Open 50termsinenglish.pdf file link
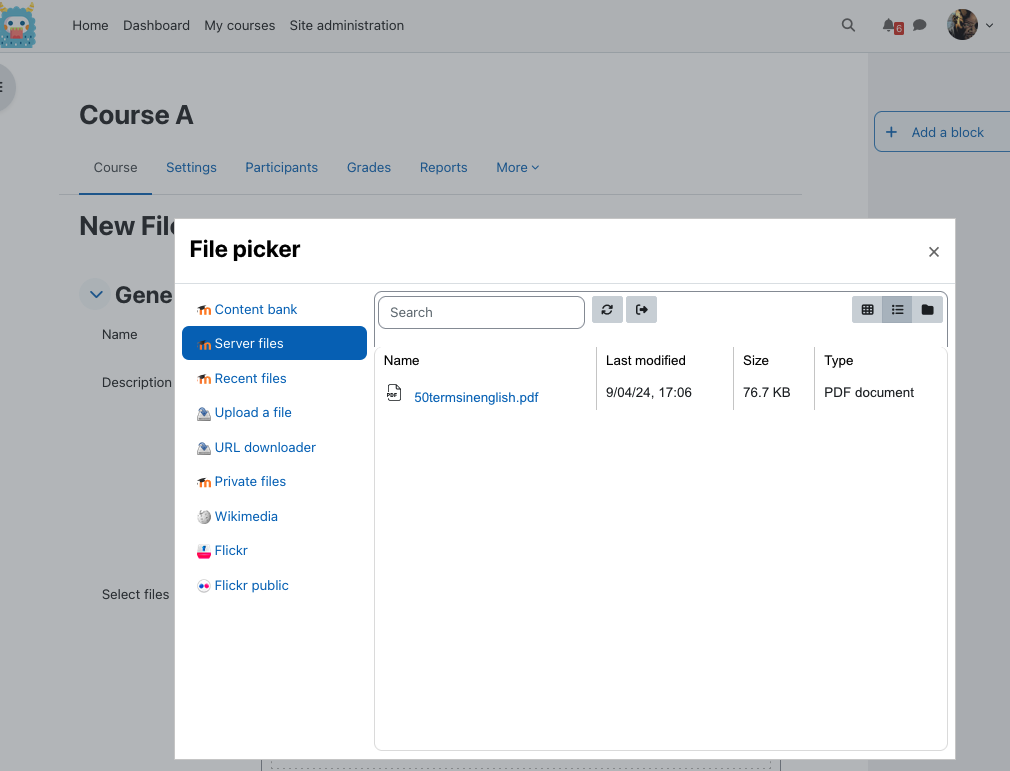 [476, 397]
